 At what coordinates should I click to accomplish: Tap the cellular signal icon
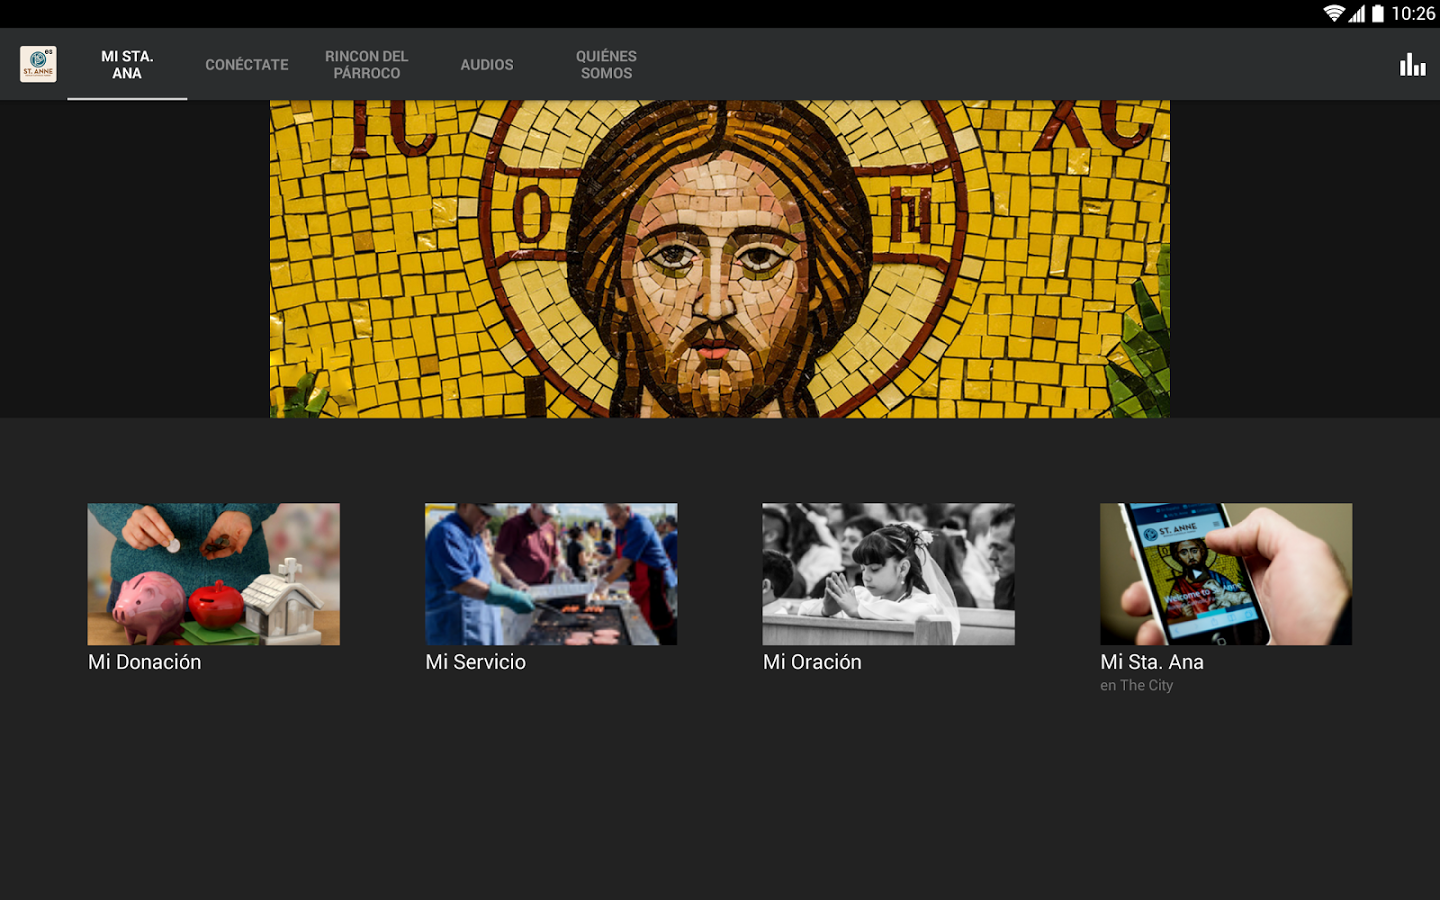[x=1357, y=13]
